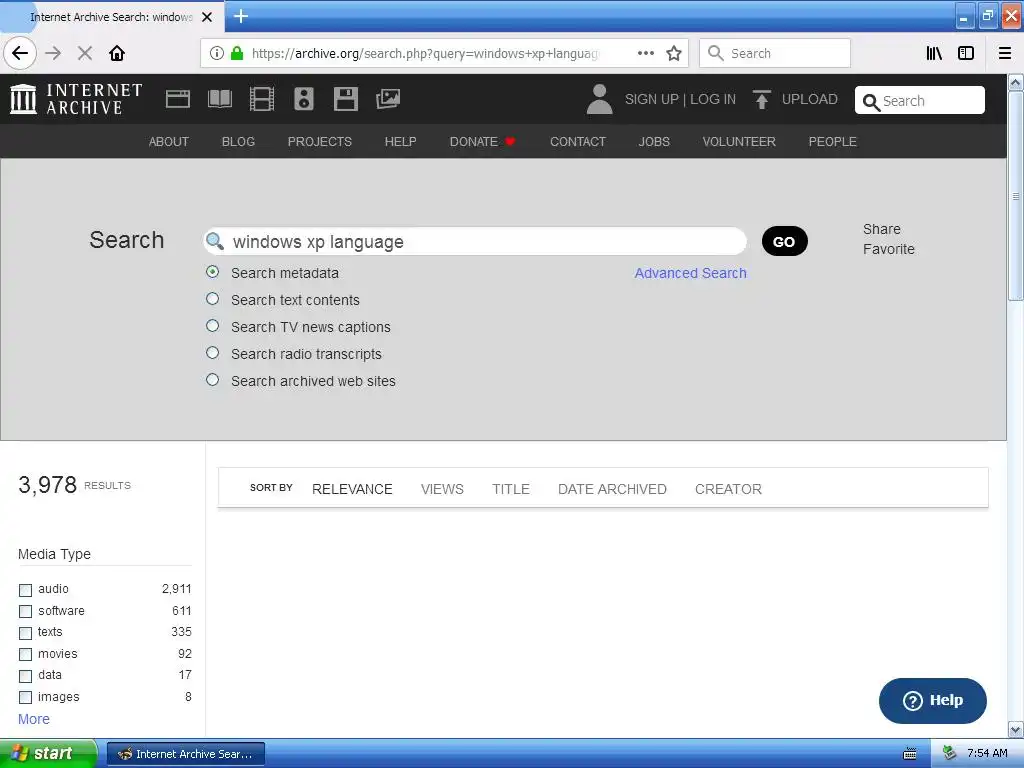Image resolution: width=1024 pixels, height=768 pixels.
Task: Expand More media type options
Action: point(34,719)
